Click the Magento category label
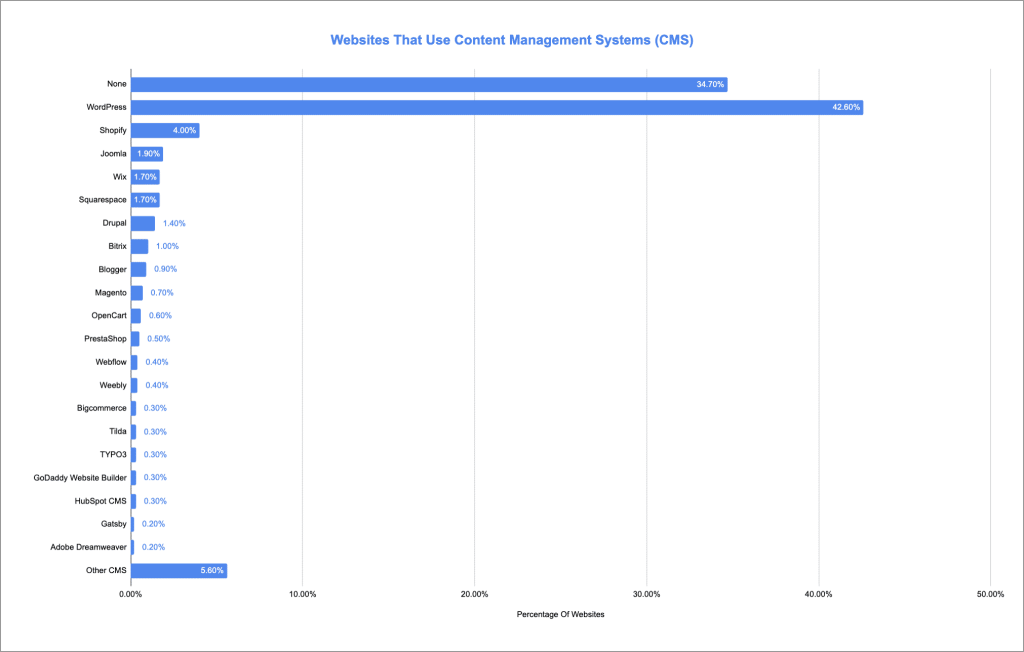Screen dimensions: 1024x652 110,293
